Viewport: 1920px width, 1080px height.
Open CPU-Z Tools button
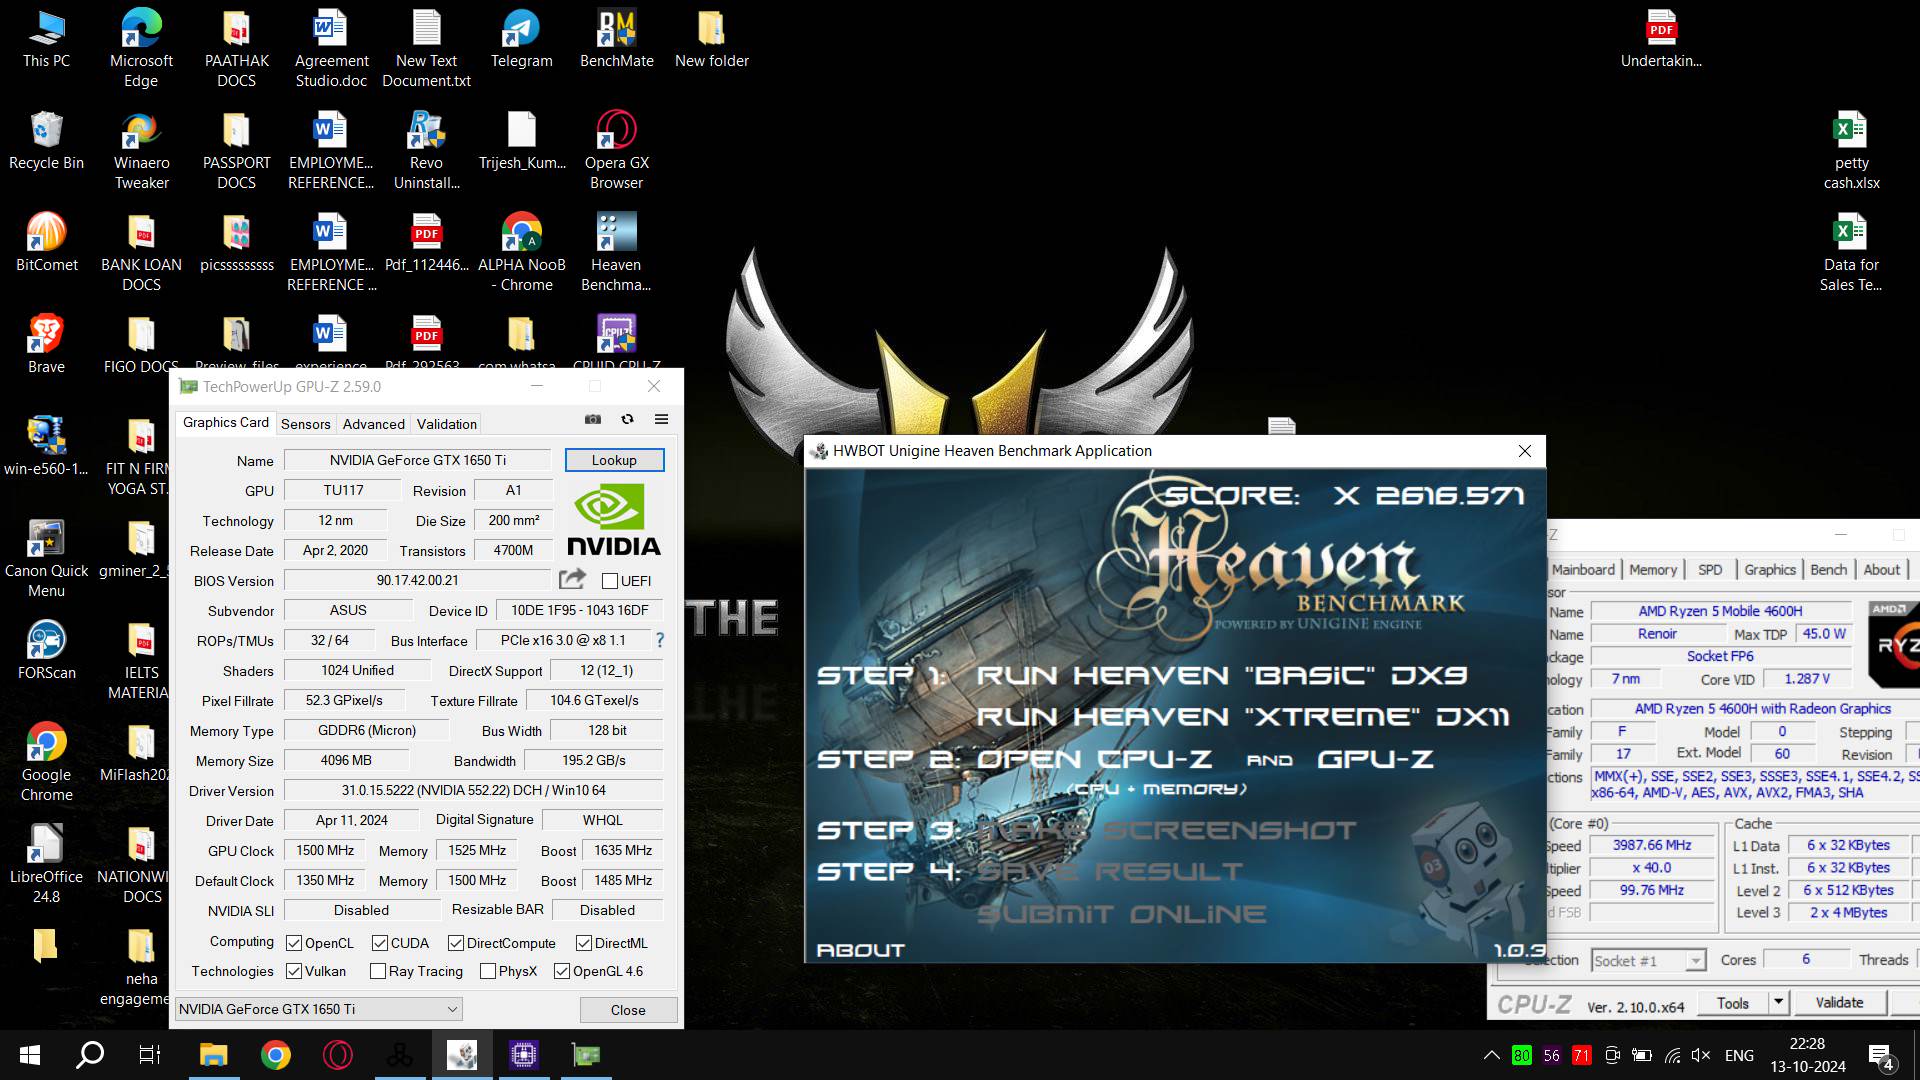pos(1733,1002)
